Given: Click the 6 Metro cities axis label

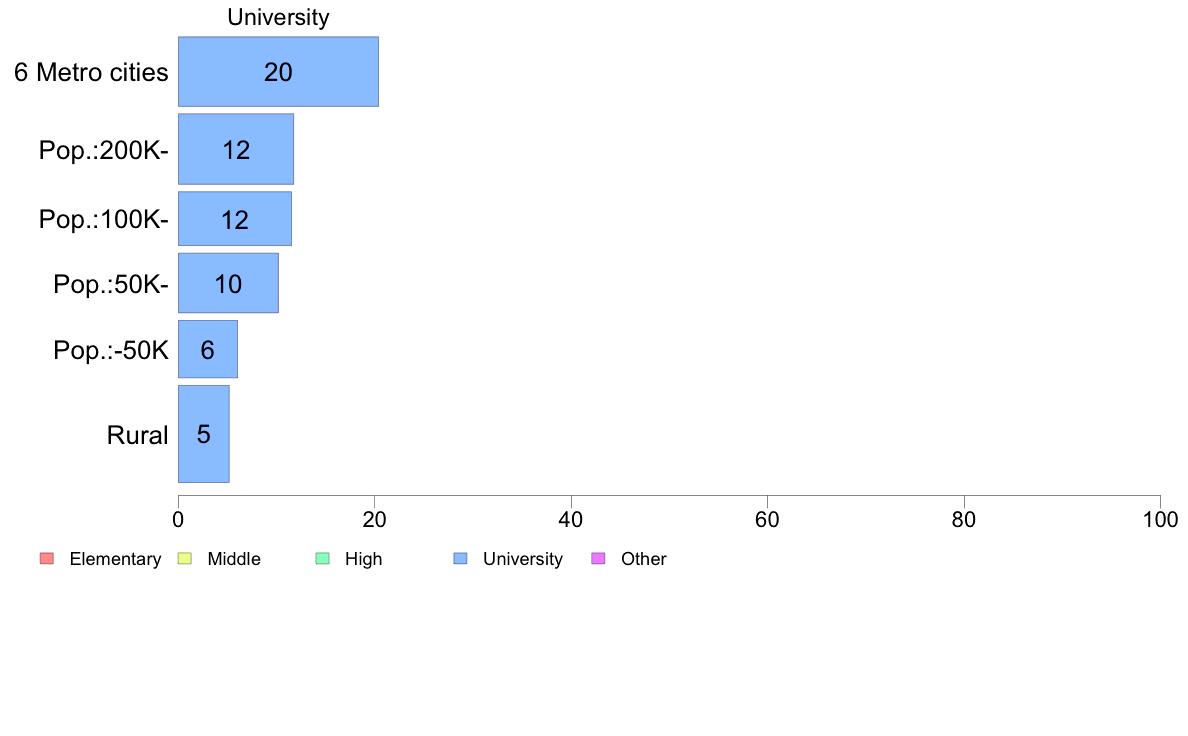Looking at the screenshot, I should coord(91,73).
